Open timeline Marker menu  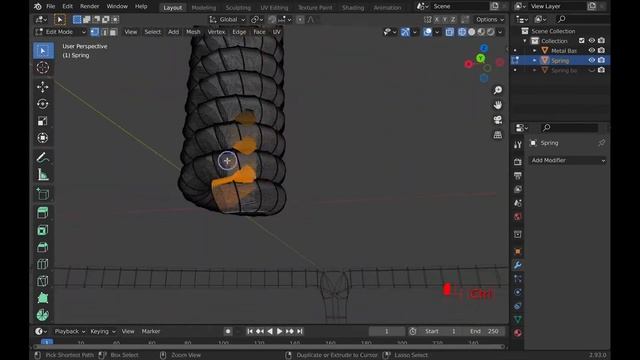click(x=151, y=331)
